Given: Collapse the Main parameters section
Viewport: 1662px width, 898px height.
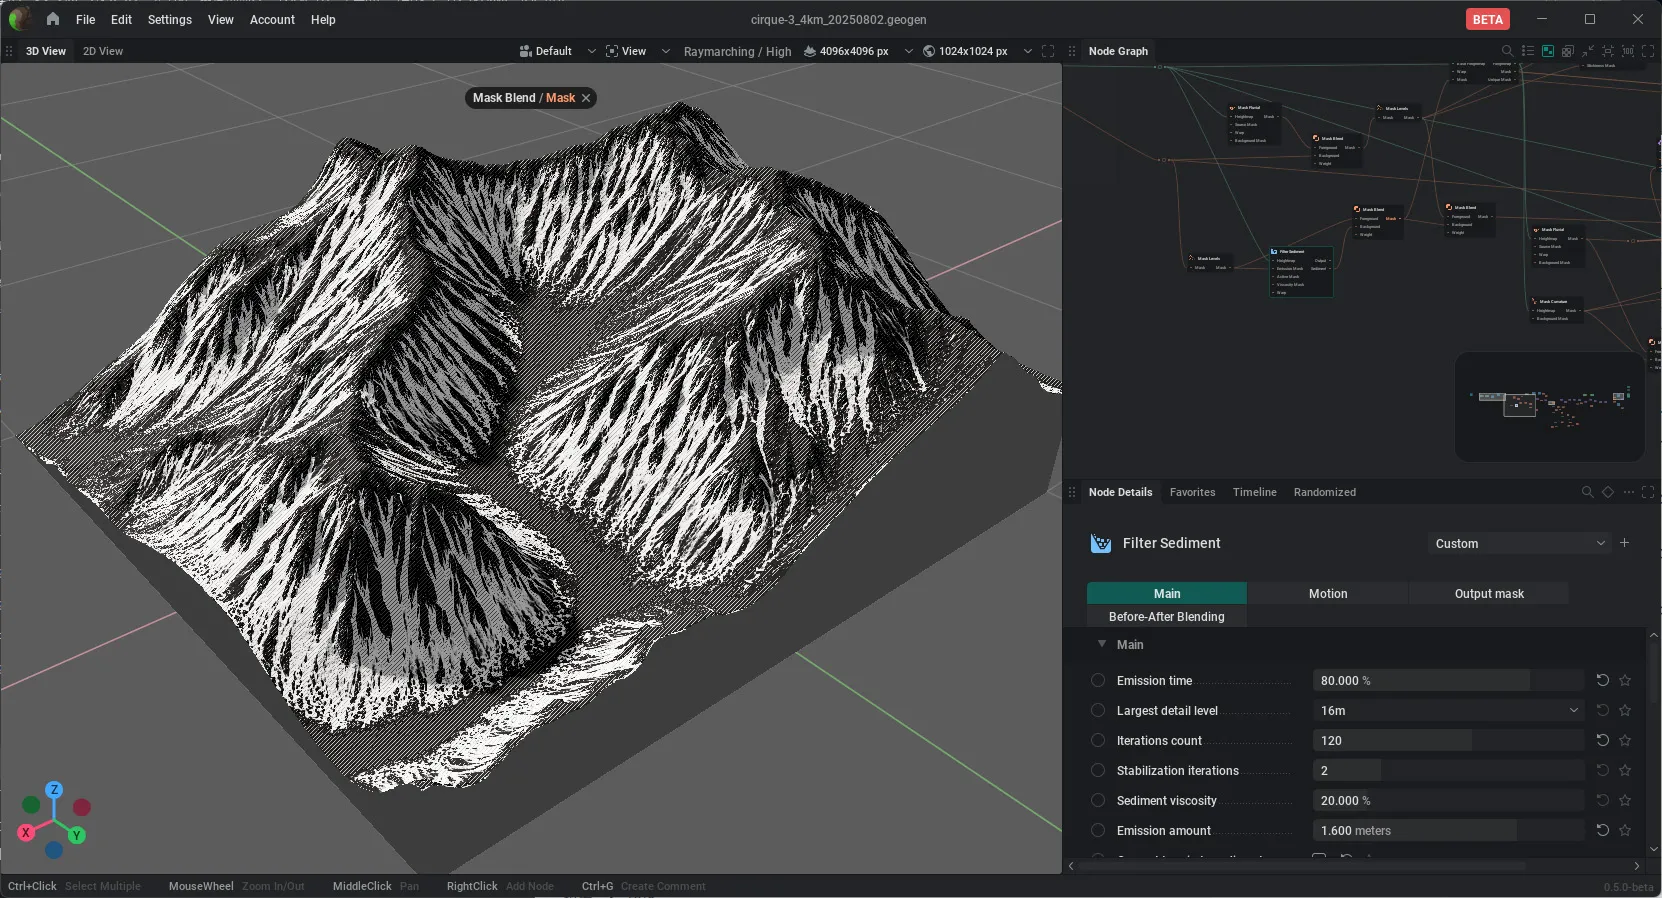Looking at the screenshot, I should pos(1102,644).
